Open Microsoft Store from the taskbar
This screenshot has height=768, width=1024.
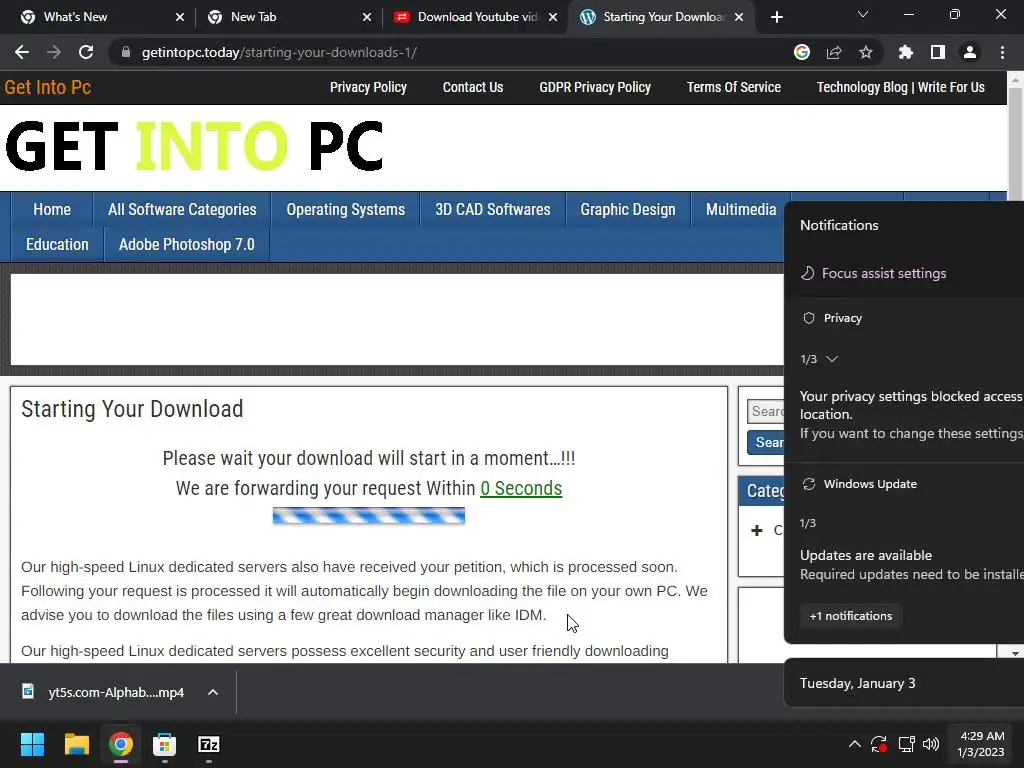pyautogui.click(x=165, y=744)
